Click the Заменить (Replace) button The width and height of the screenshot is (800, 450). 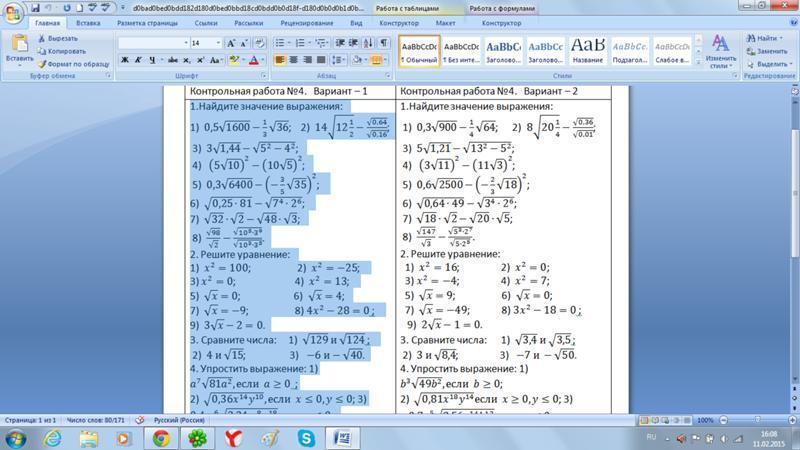click(766, 50)
